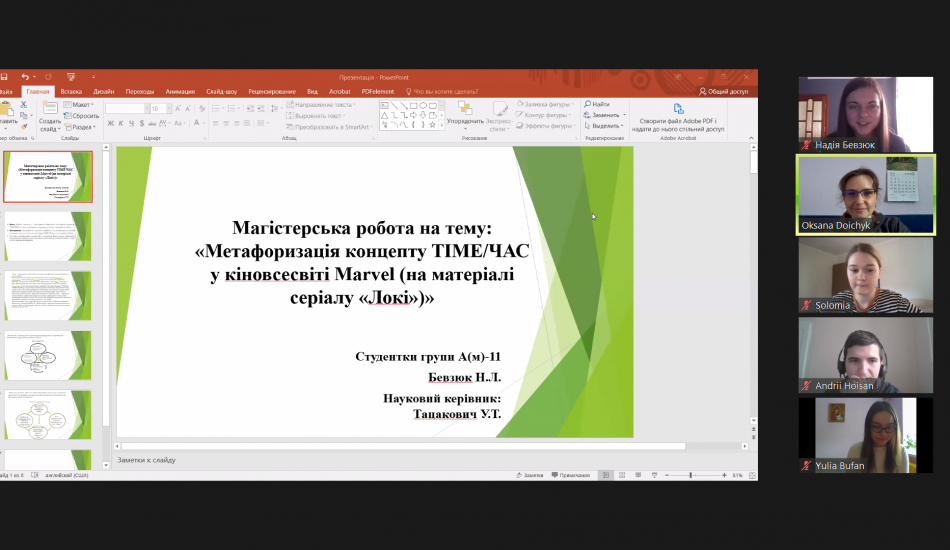The width and height of the screenshot is (950, 550).
Task: Click the Найти find button
Action: pyautogui.click(x=599, y=104)
